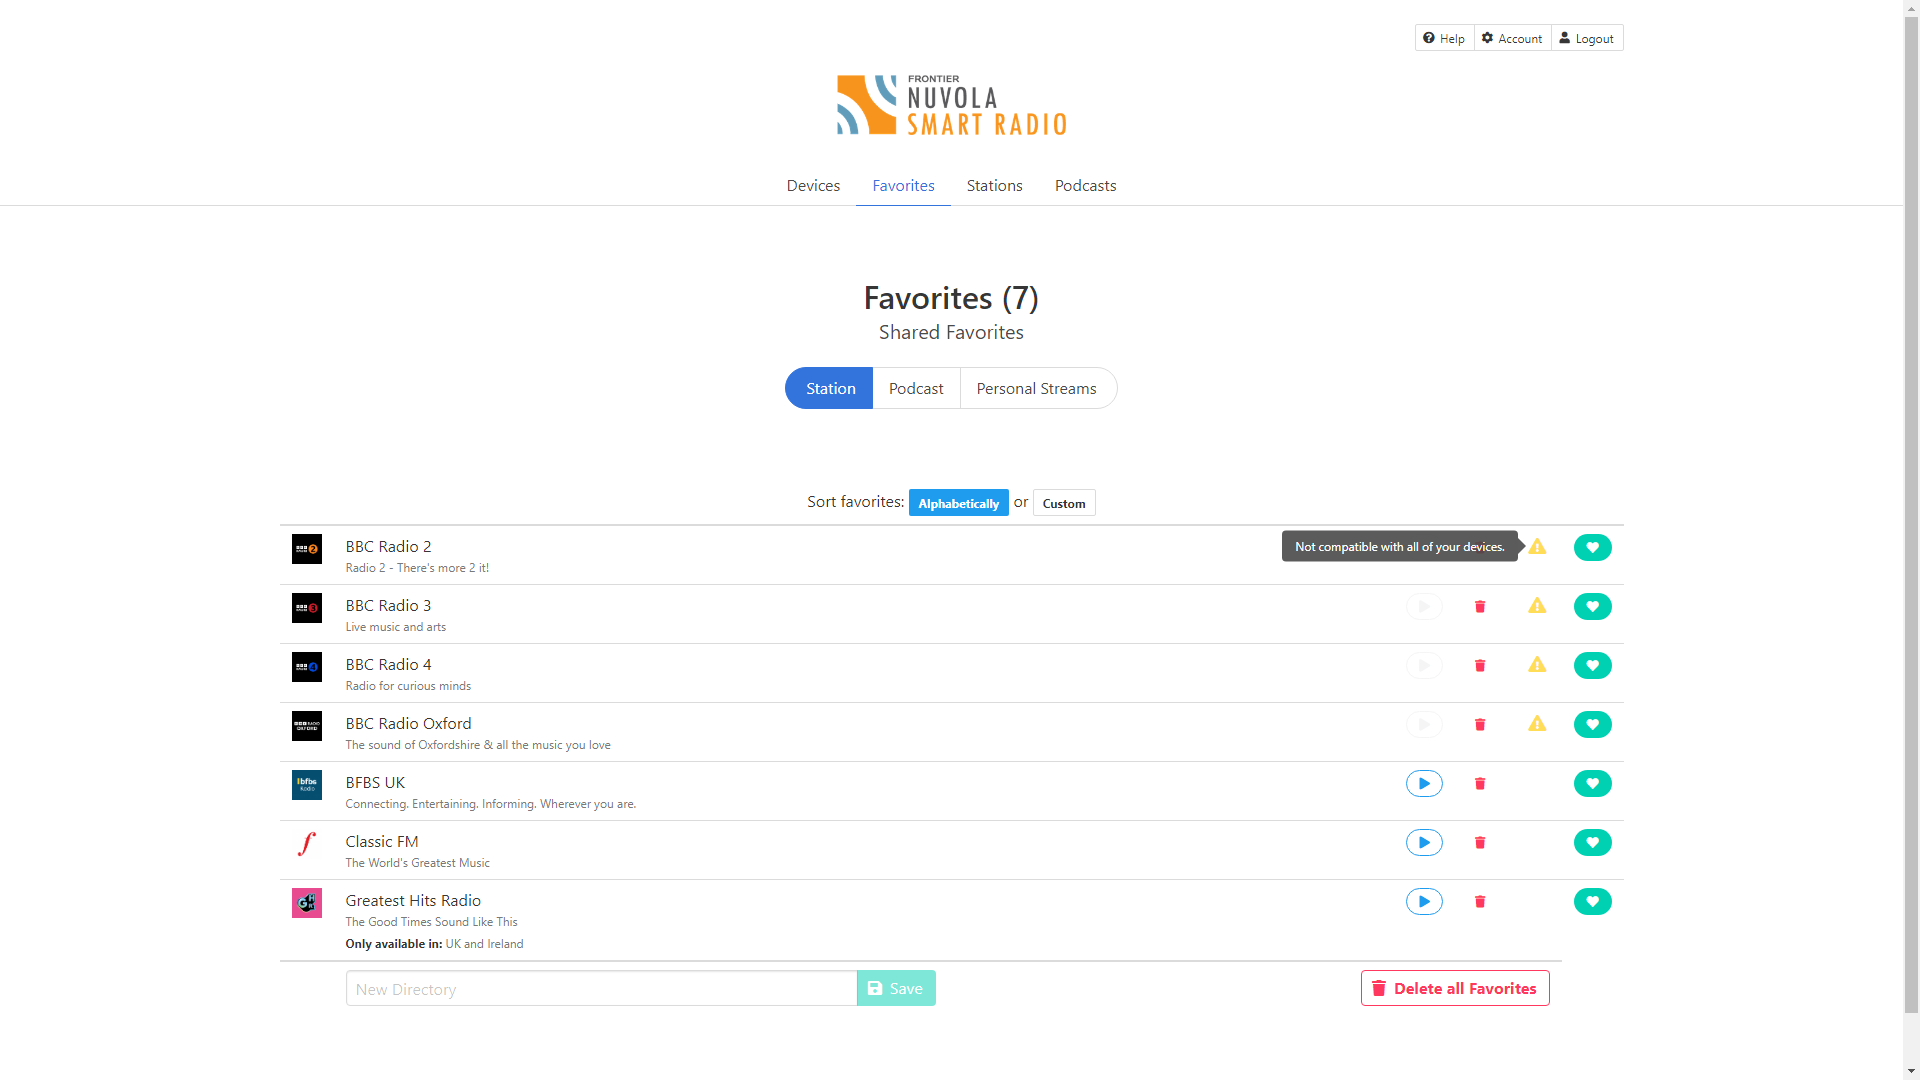
Task: Open the Greatest Hits Radio title
Action: pos(413,901)
